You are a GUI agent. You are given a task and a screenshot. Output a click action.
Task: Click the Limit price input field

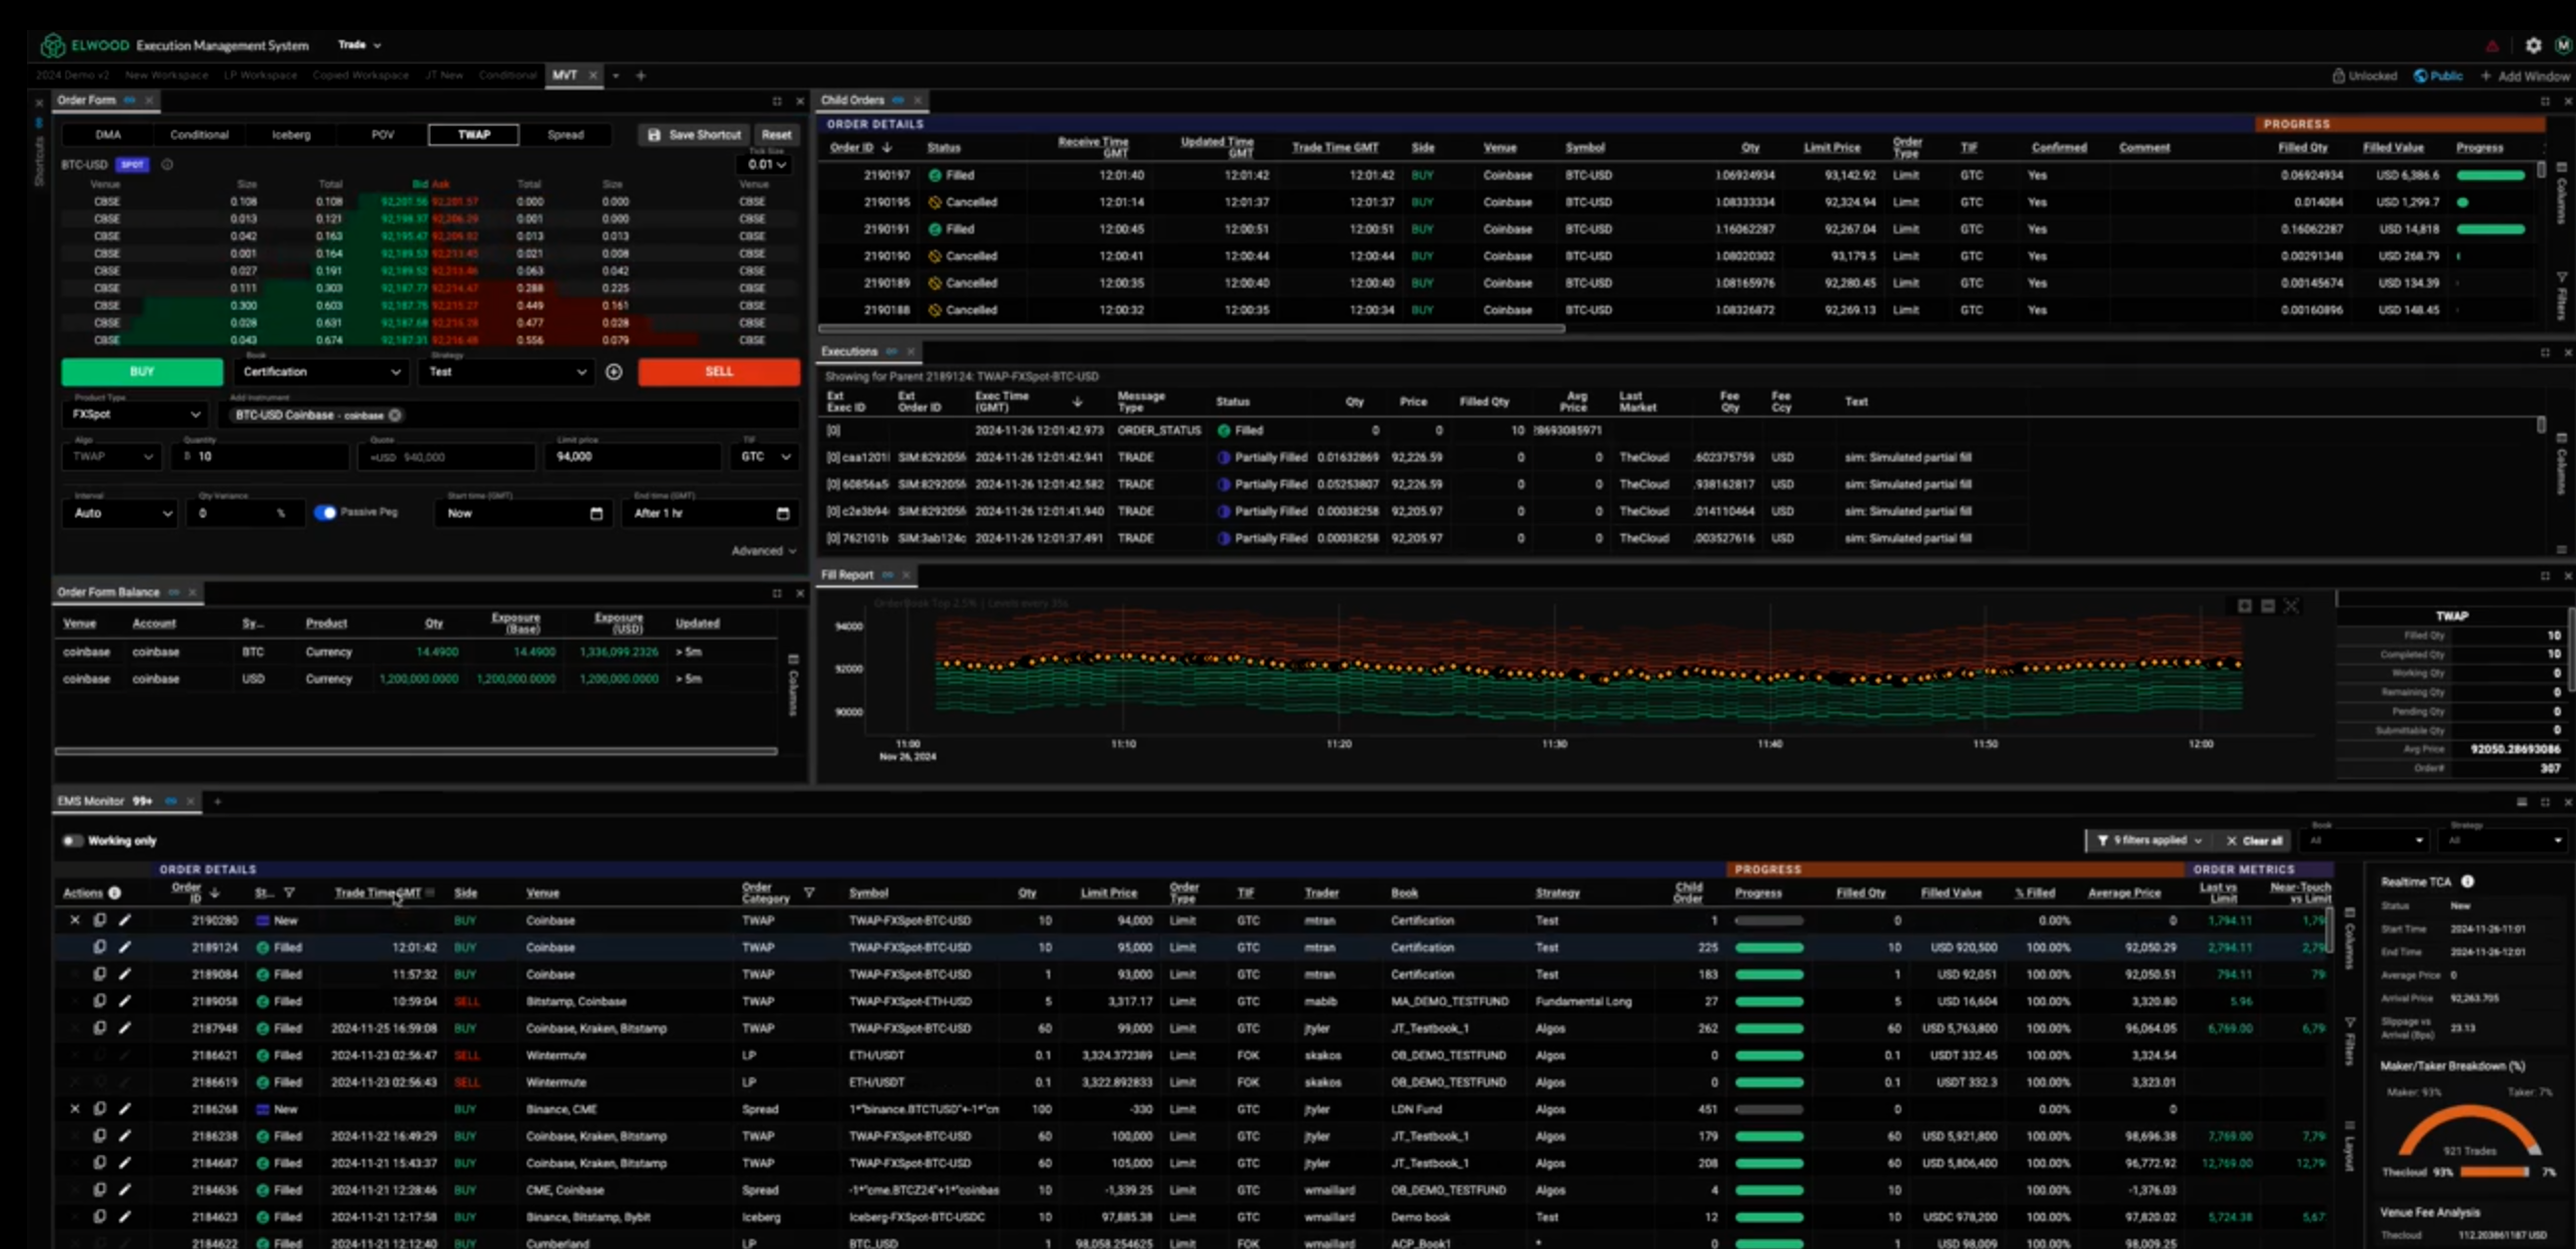click(633, 457)
